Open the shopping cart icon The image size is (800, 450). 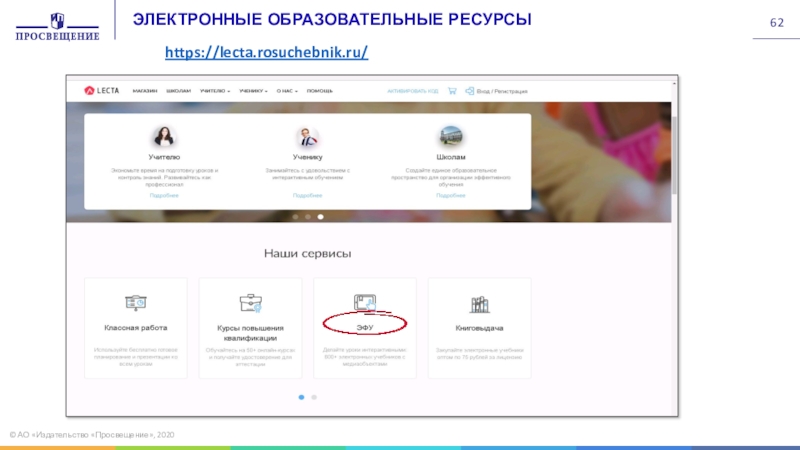tap(452, 91)
